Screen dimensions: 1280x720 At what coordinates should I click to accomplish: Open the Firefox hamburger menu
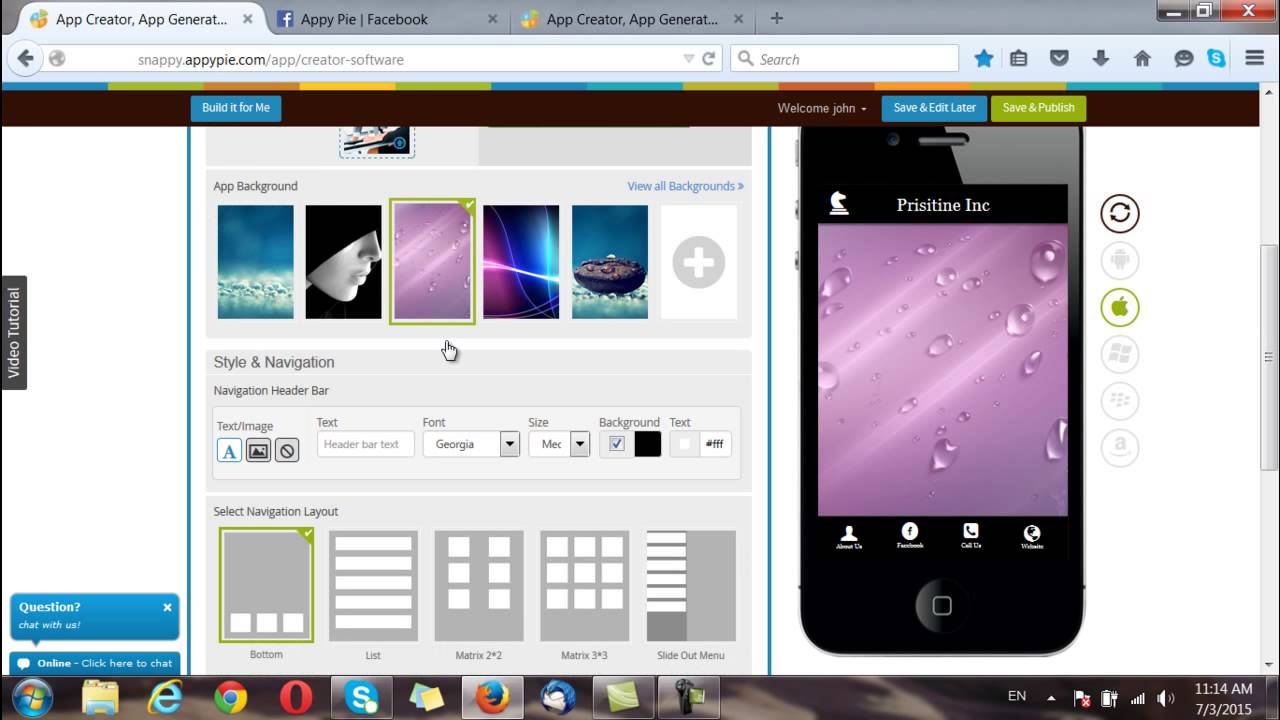[x=1255, y=59]
